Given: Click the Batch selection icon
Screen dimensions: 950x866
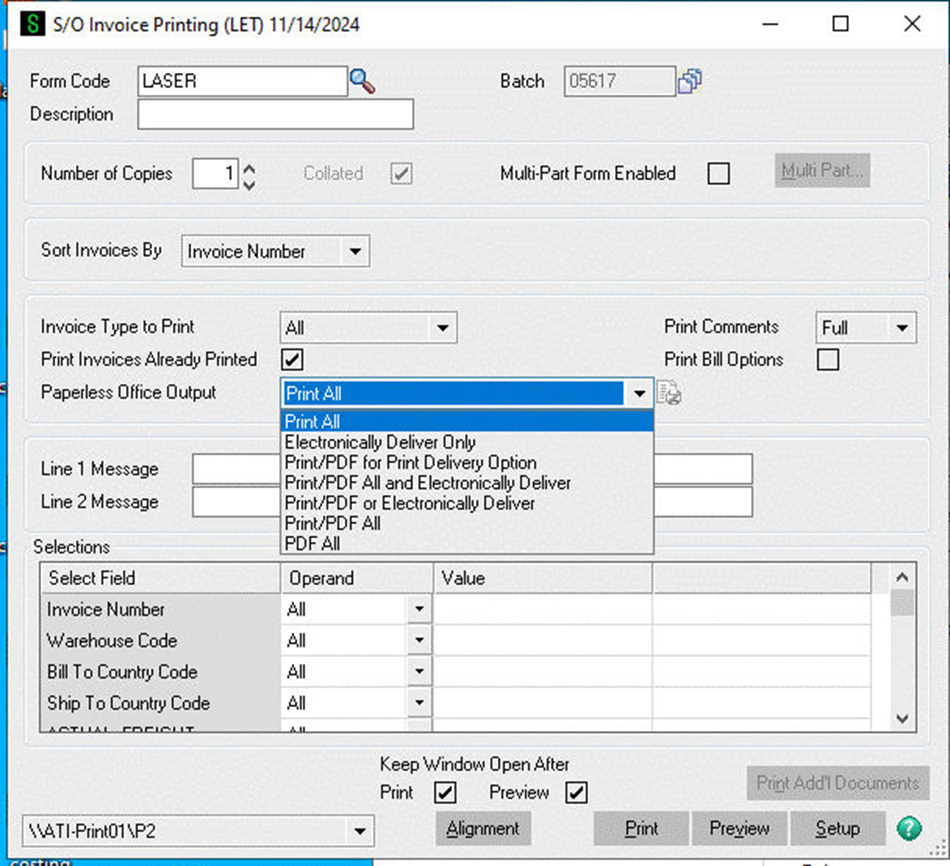Looking at the screenshot, I should [690, 82].
